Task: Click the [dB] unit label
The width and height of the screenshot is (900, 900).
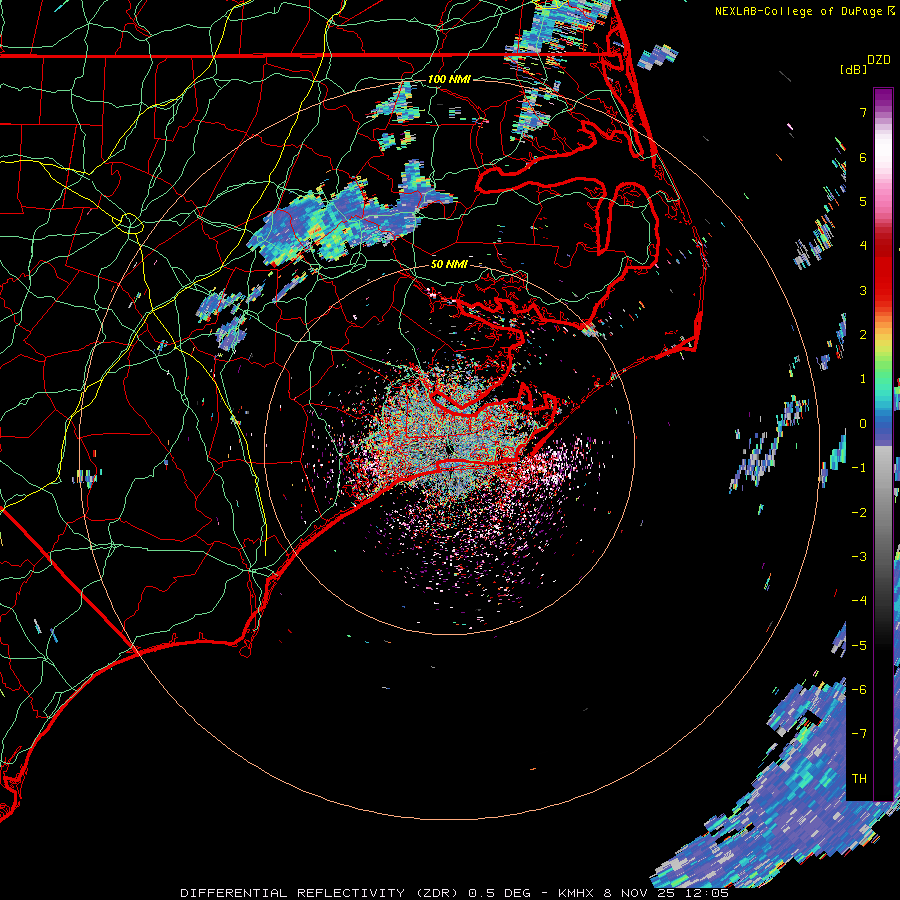Action: pyautogui.click(x=854, y=69)
